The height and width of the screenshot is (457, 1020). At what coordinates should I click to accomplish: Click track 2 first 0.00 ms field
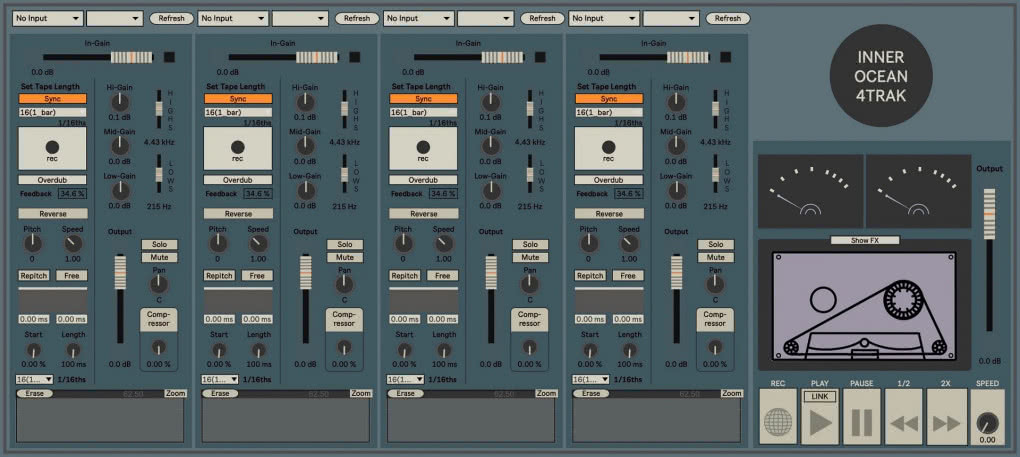pyautogui.click(x=218, y=319)
